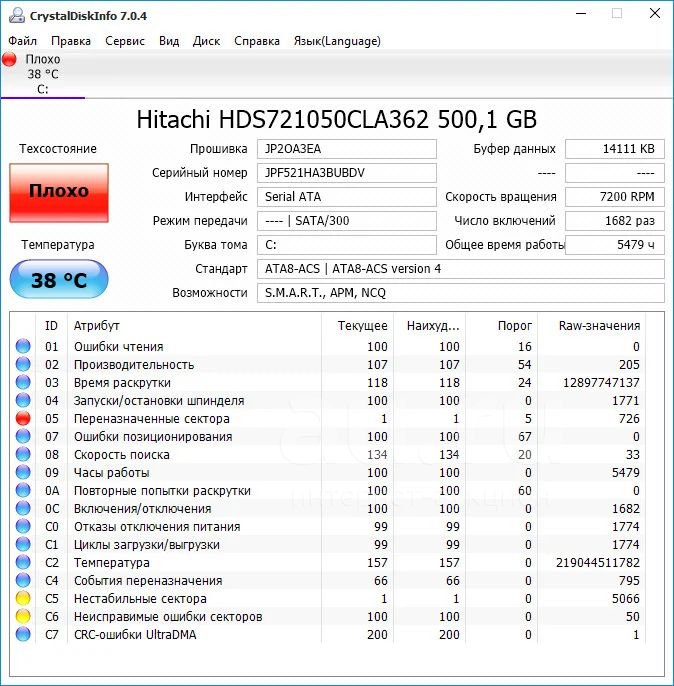This screenshot has width=674, height=686.
Task: Open the Файл menu
Action: pos(22,41)
